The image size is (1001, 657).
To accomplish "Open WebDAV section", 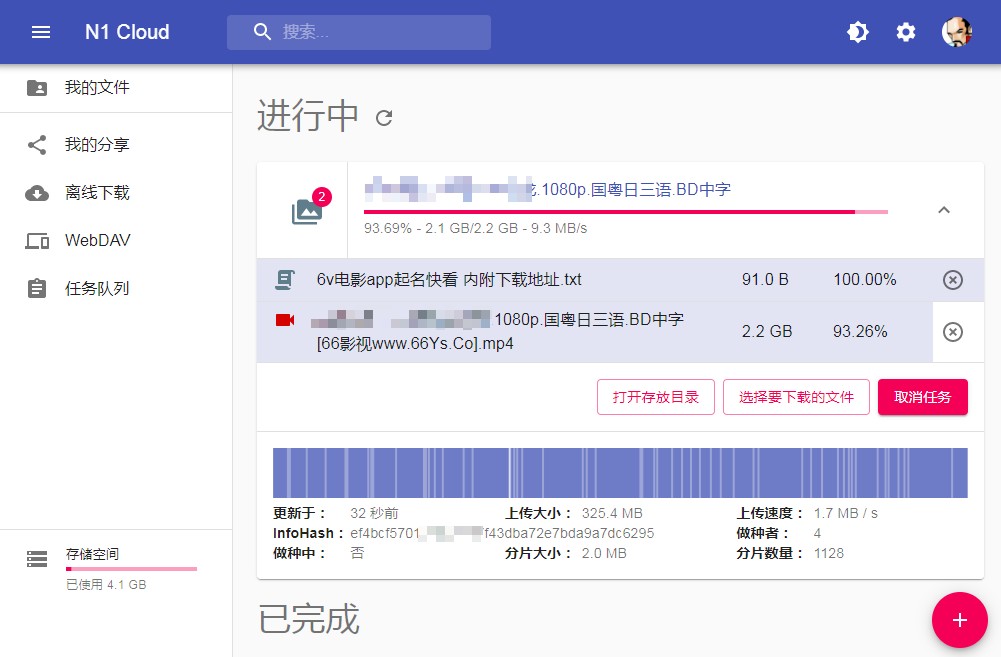I will click(x=97, y=241).
